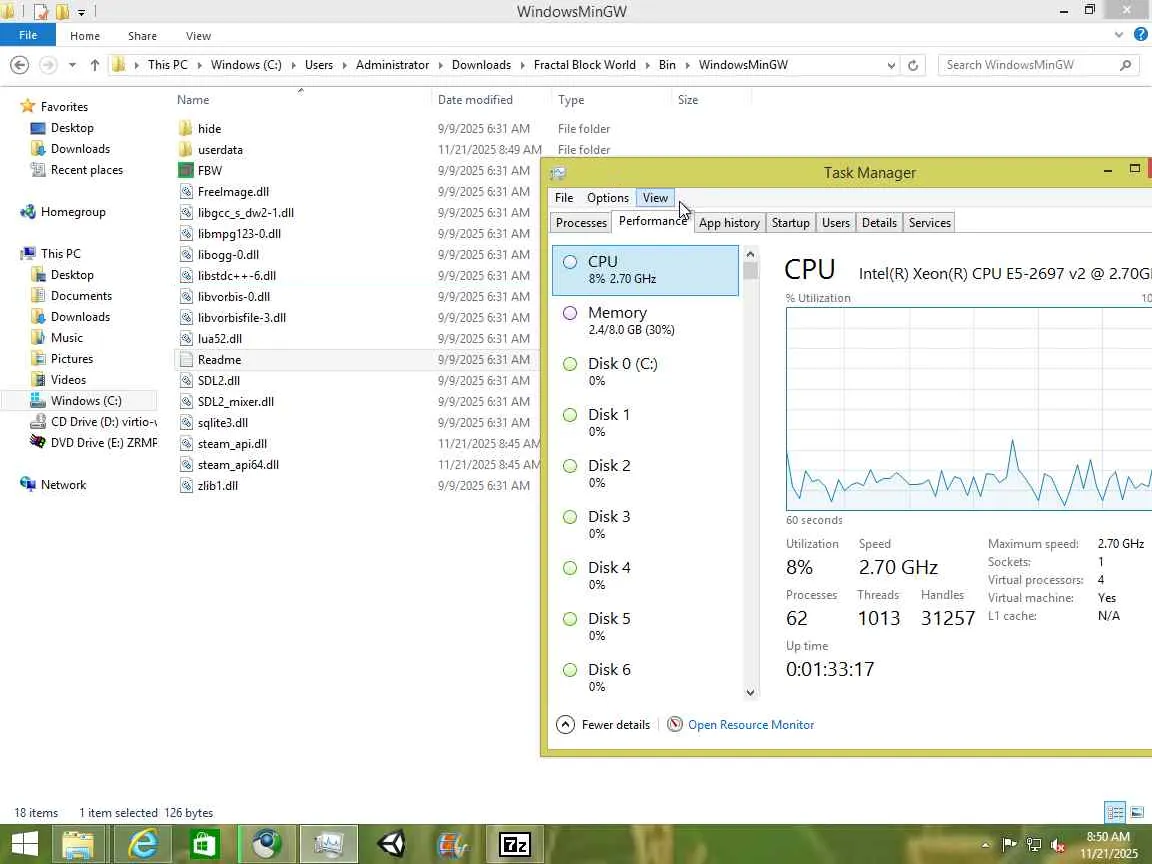Open the address bar history dropdown
Screen dimensions: 1152x864
pos(890,65)
